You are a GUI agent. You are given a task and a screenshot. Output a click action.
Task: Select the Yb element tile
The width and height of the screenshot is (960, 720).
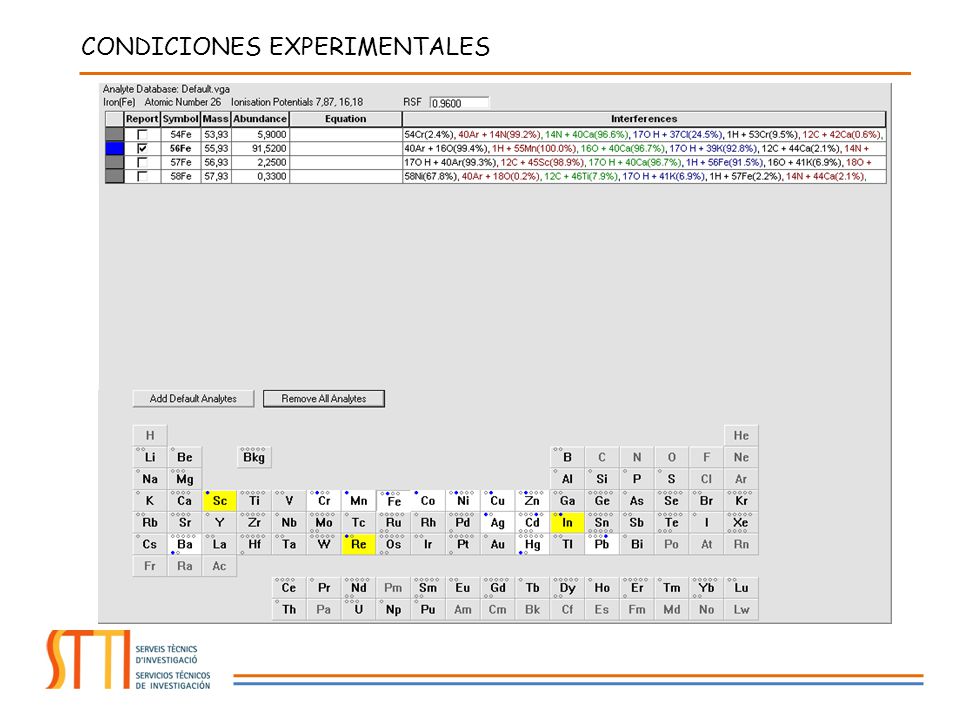click(707, 588)
